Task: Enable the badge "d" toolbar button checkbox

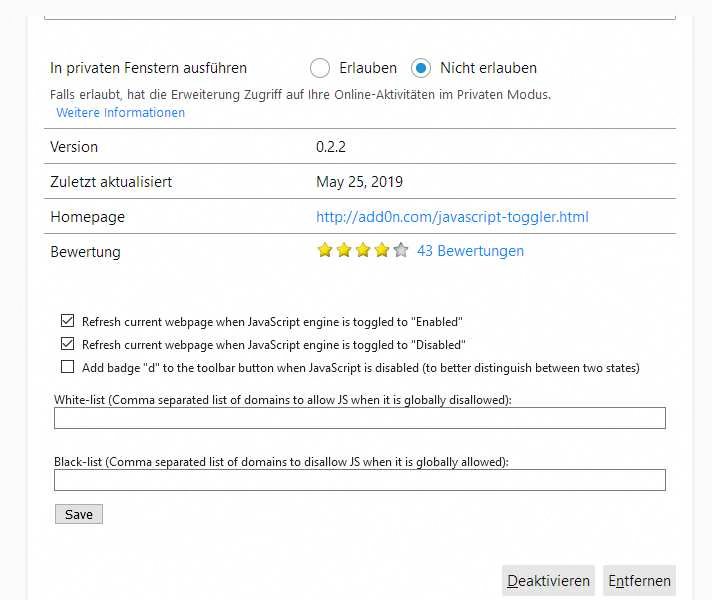Action: click(x=67, y=367)
